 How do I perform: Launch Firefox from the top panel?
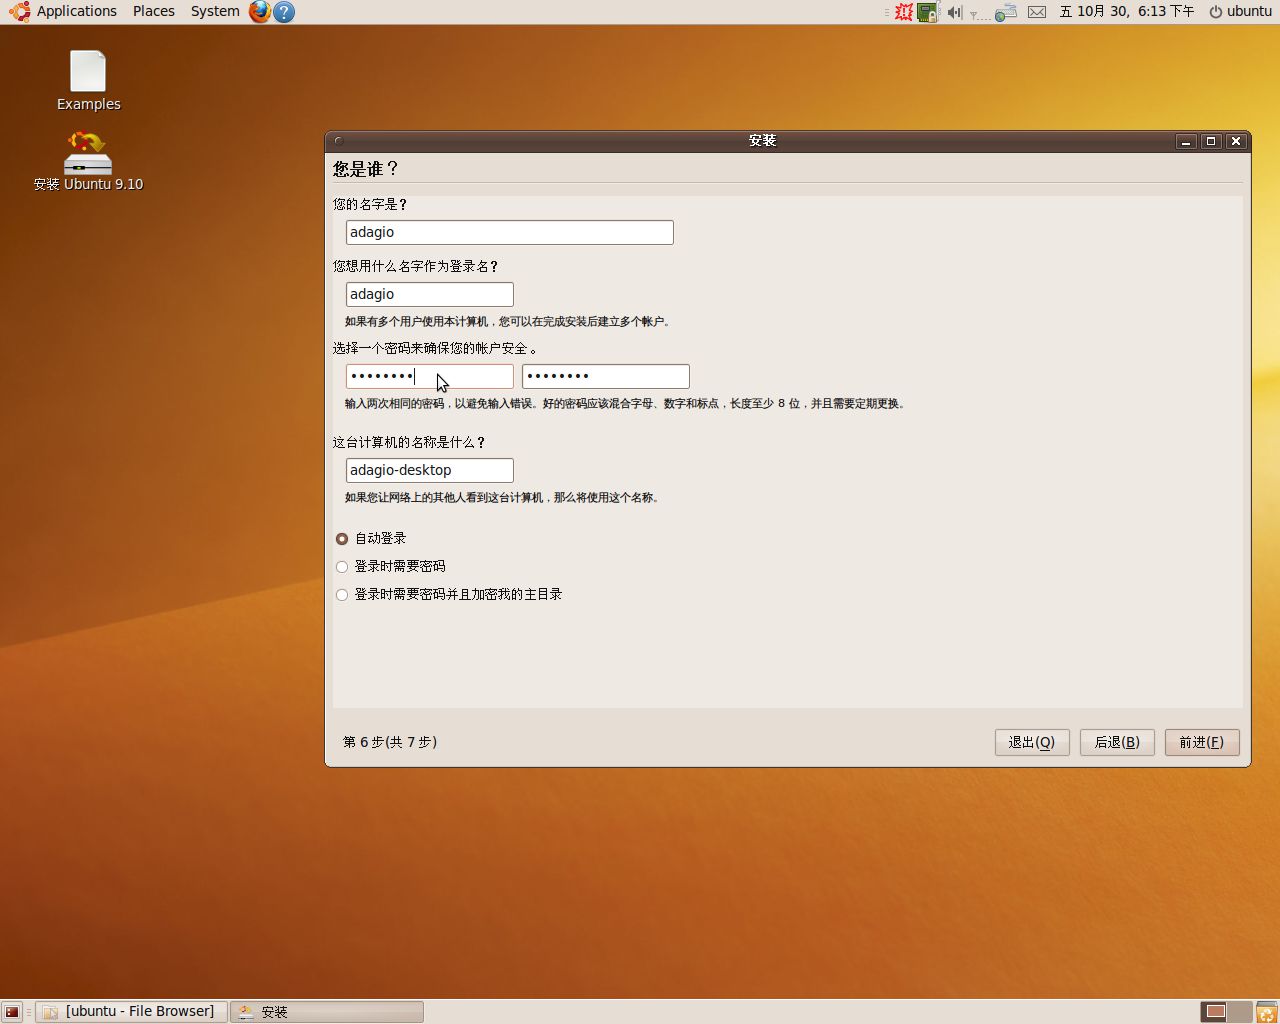[x=260, y=12]
